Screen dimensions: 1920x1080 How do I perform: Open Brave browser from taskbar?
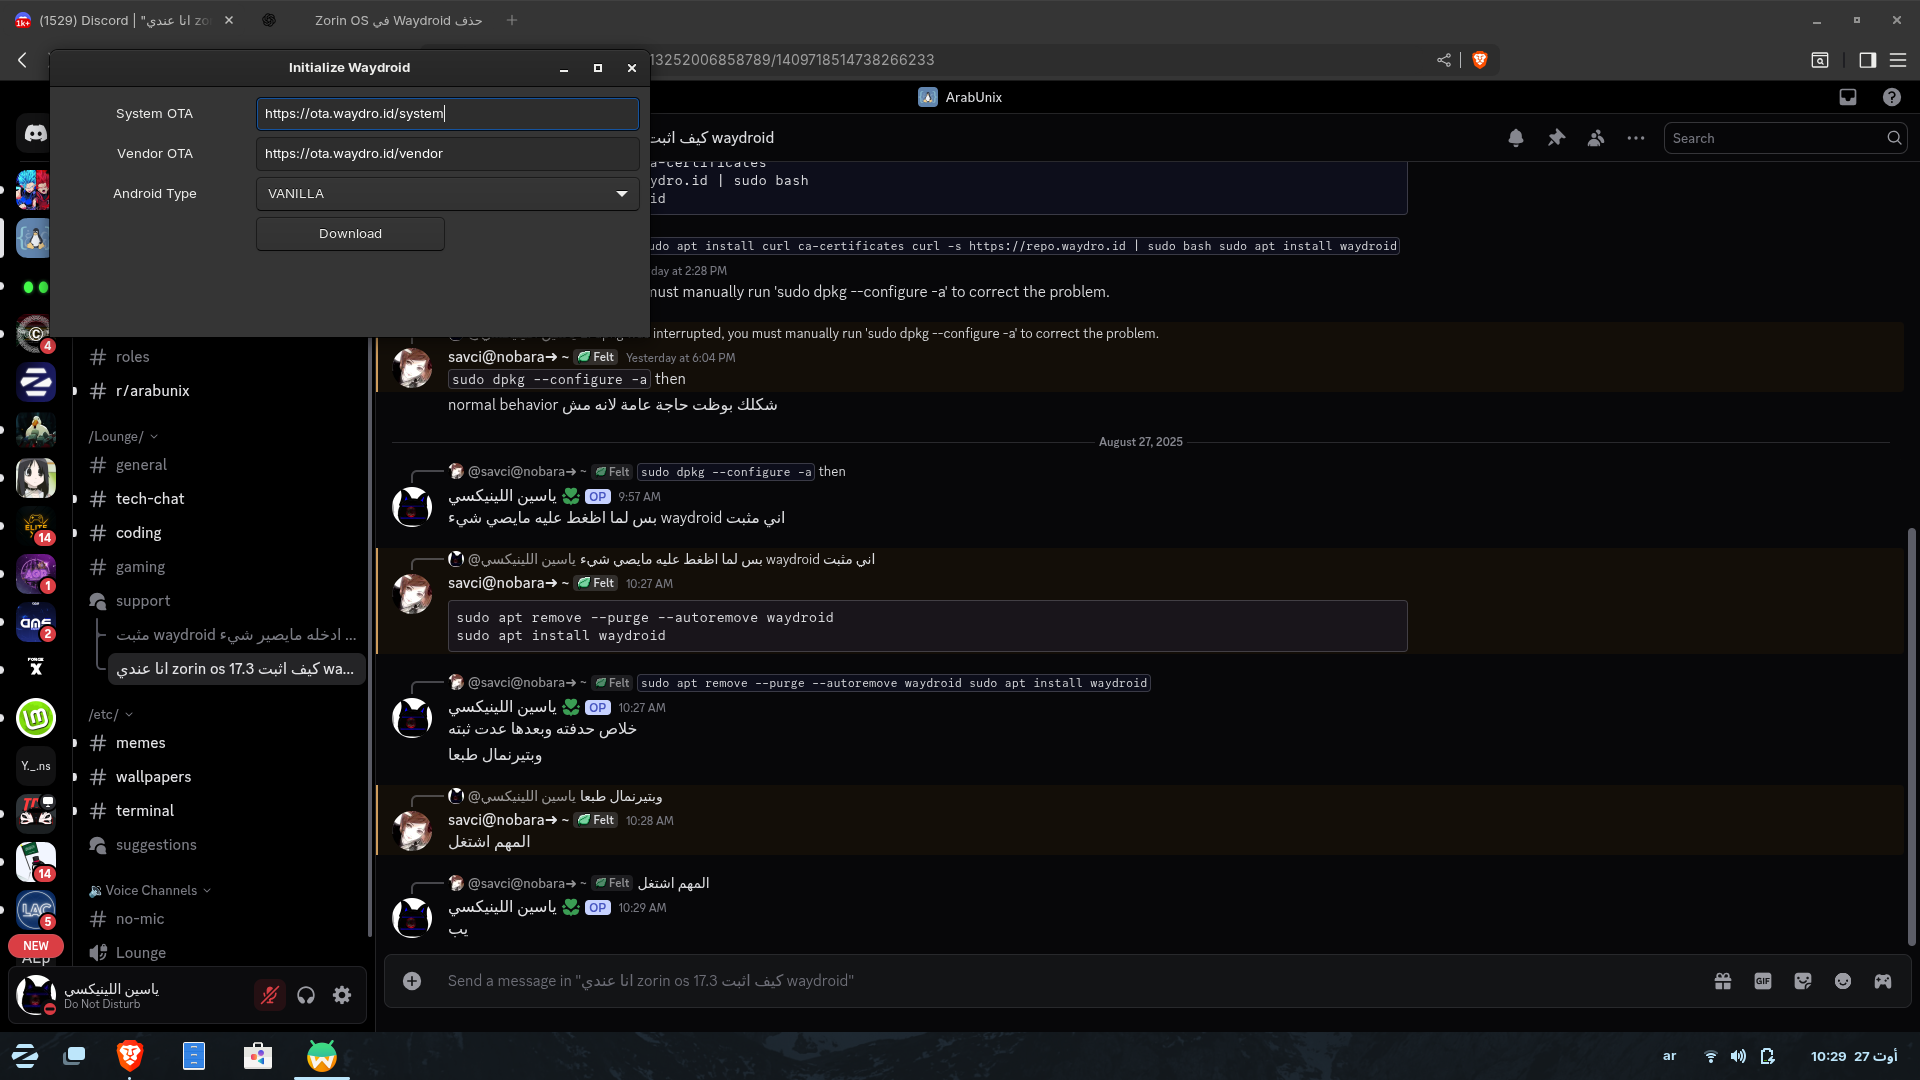130,1055
